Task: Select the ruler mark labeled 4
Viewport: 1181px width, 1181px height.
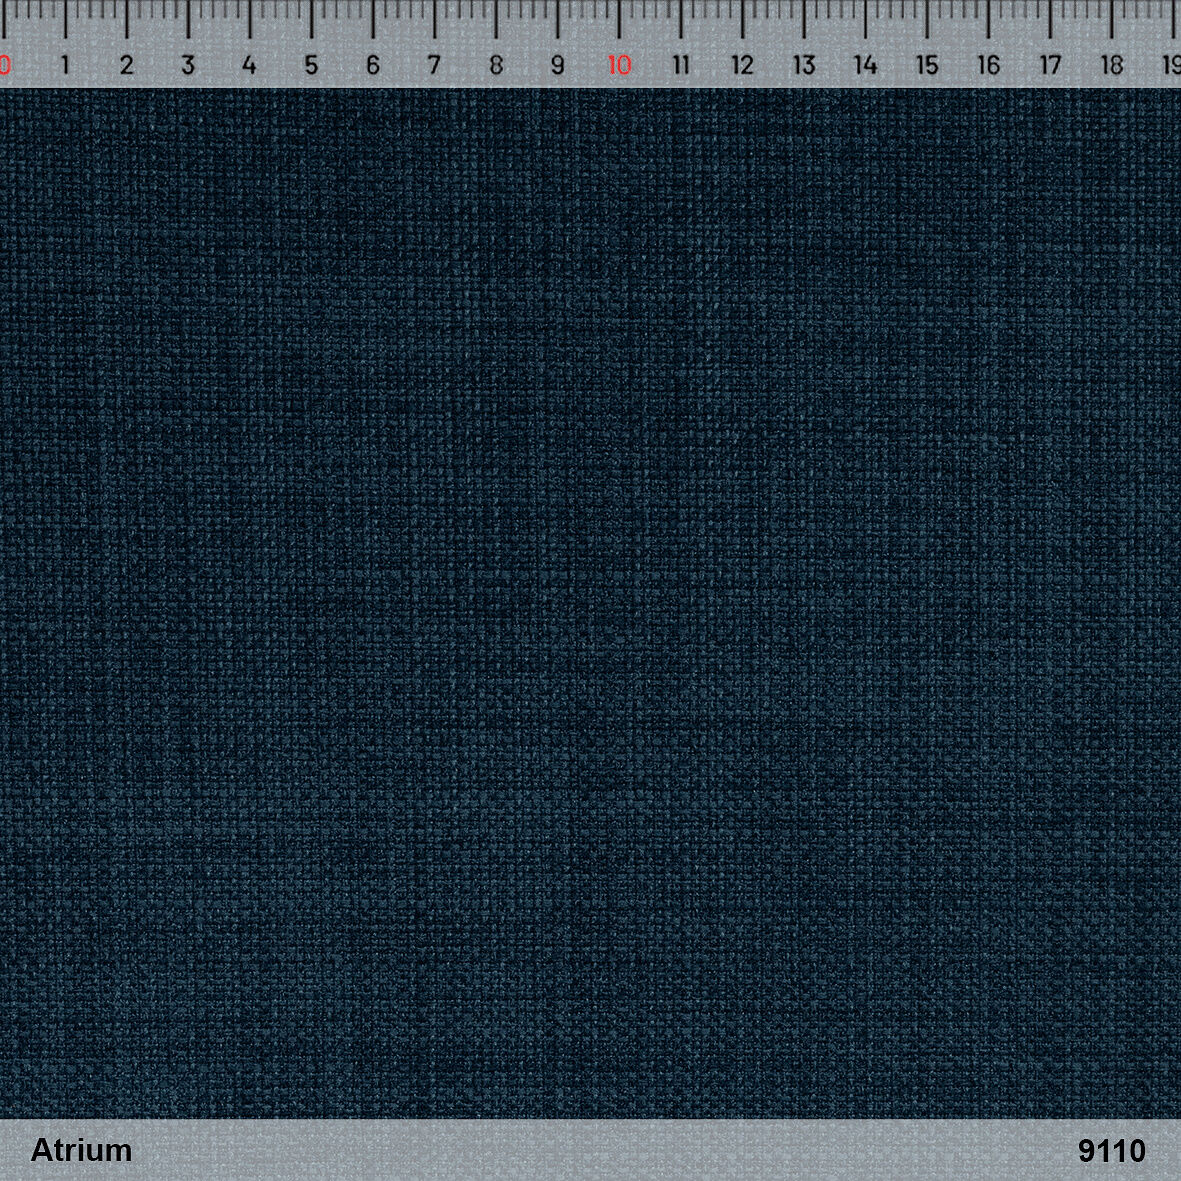Action: (249, 66)
